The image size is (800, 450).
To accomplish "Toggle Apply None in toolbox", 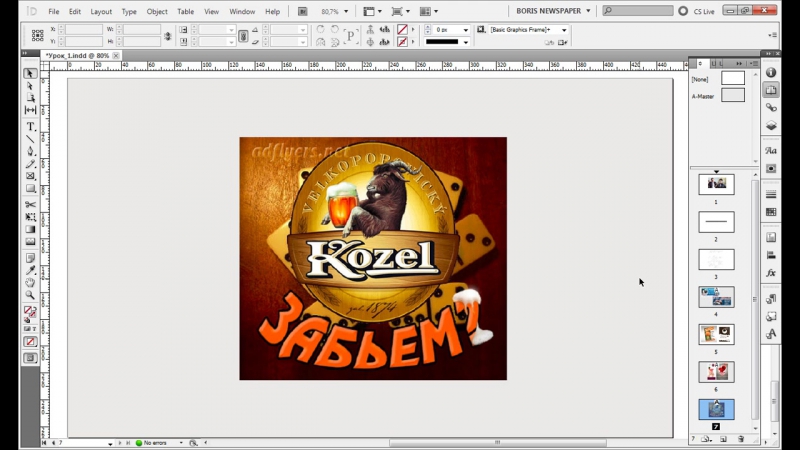I will [x=30, y=342].
